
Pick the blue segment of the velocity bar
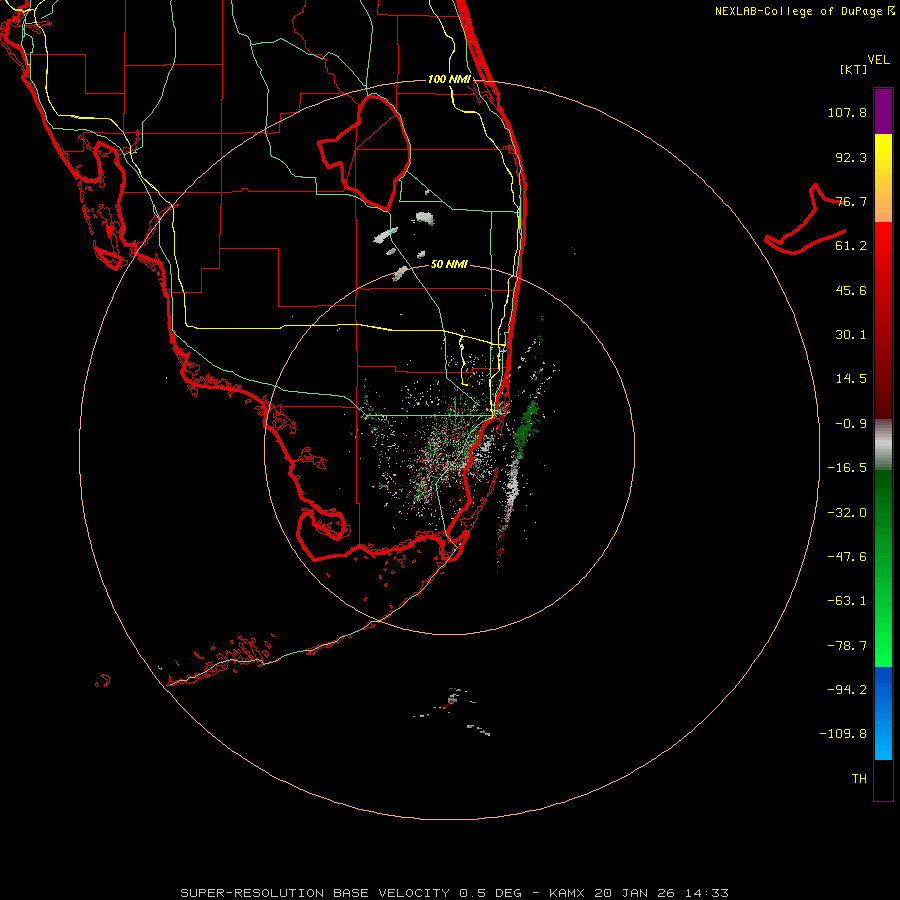point(883,713)
